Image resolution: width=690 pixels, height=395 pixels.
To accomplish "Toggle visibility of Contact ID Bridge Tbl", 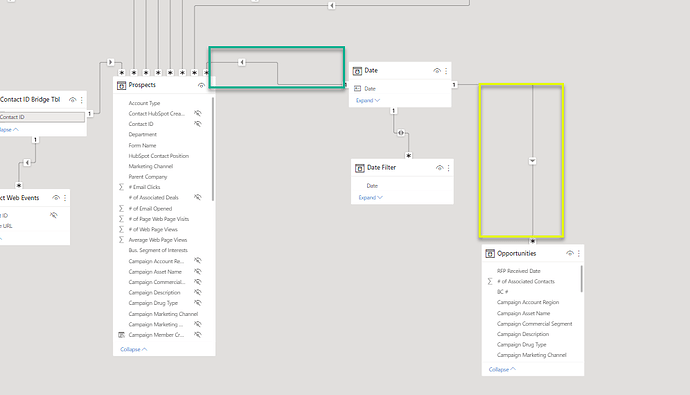I will (x=73, y=100).
